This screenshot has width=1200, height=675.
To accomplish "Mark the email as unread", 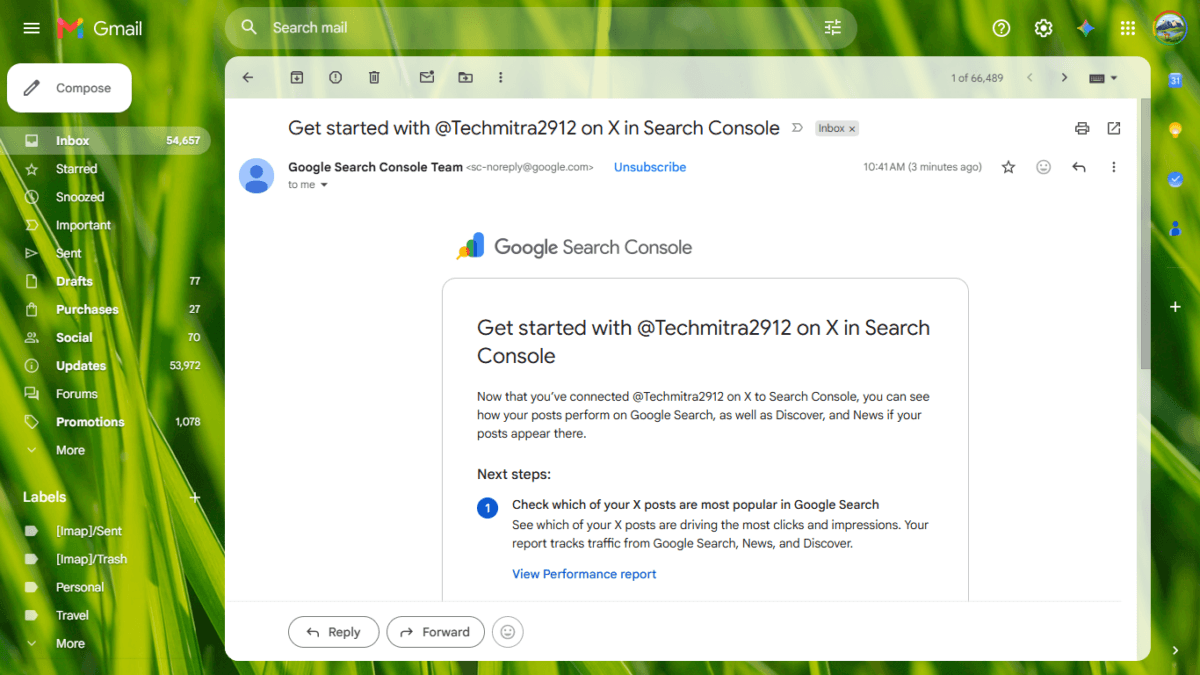I will point(427,77).
